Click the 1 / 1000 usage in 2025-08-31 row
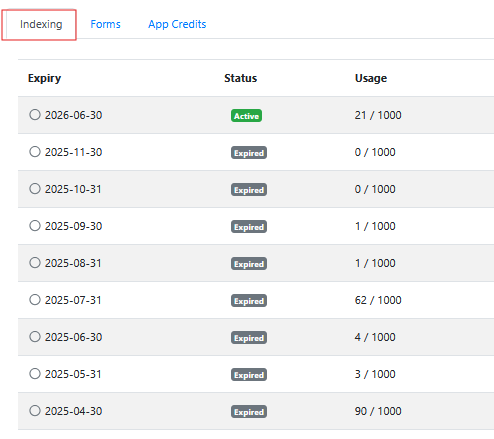This screenshot has height=439, width=494. coord(375,263)
